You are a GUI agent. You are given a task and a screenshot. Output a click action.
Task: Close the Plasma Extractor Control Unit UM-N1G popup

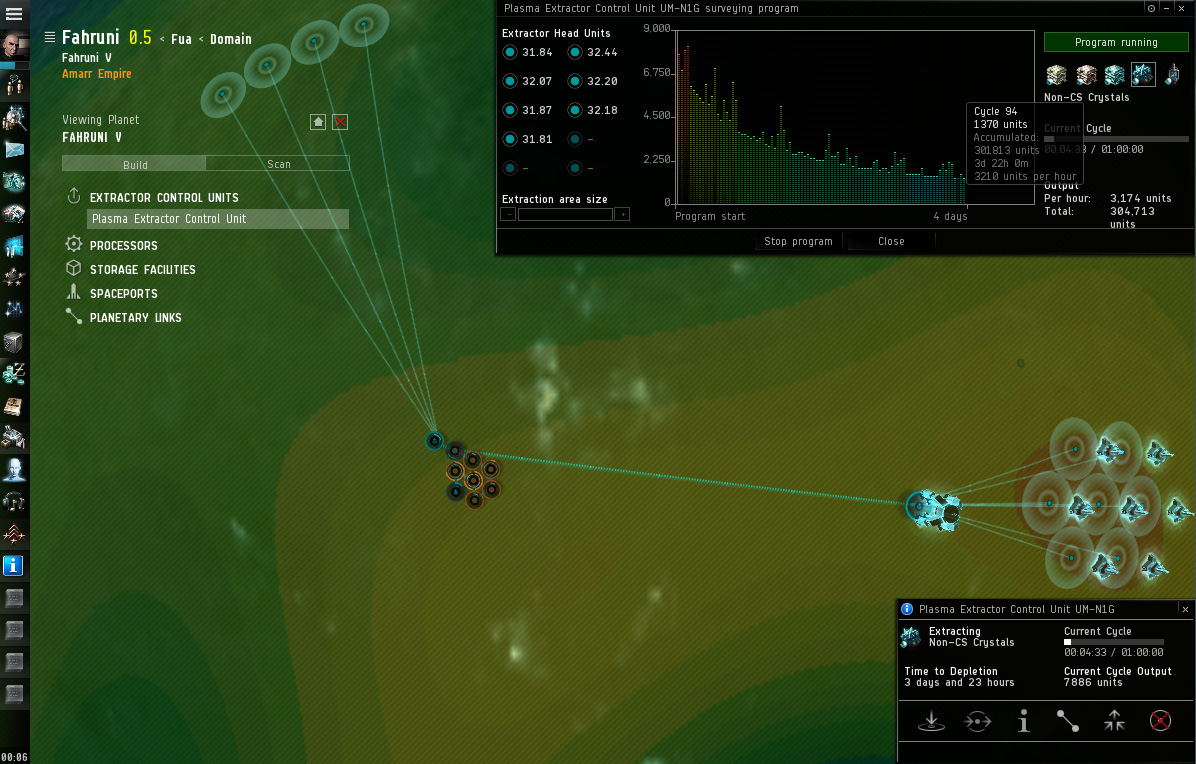[1185, 609]
